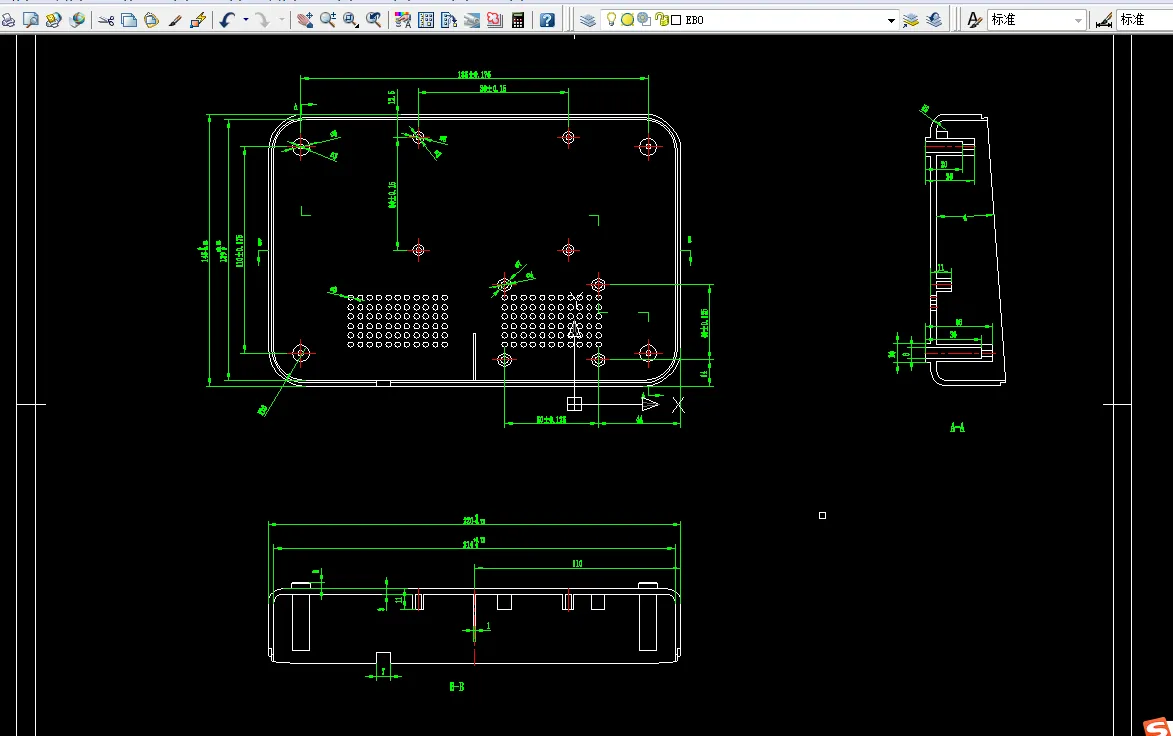Click the dimension style combo box
This screenshot has width=1173, height=736.
coord(1145,20)
